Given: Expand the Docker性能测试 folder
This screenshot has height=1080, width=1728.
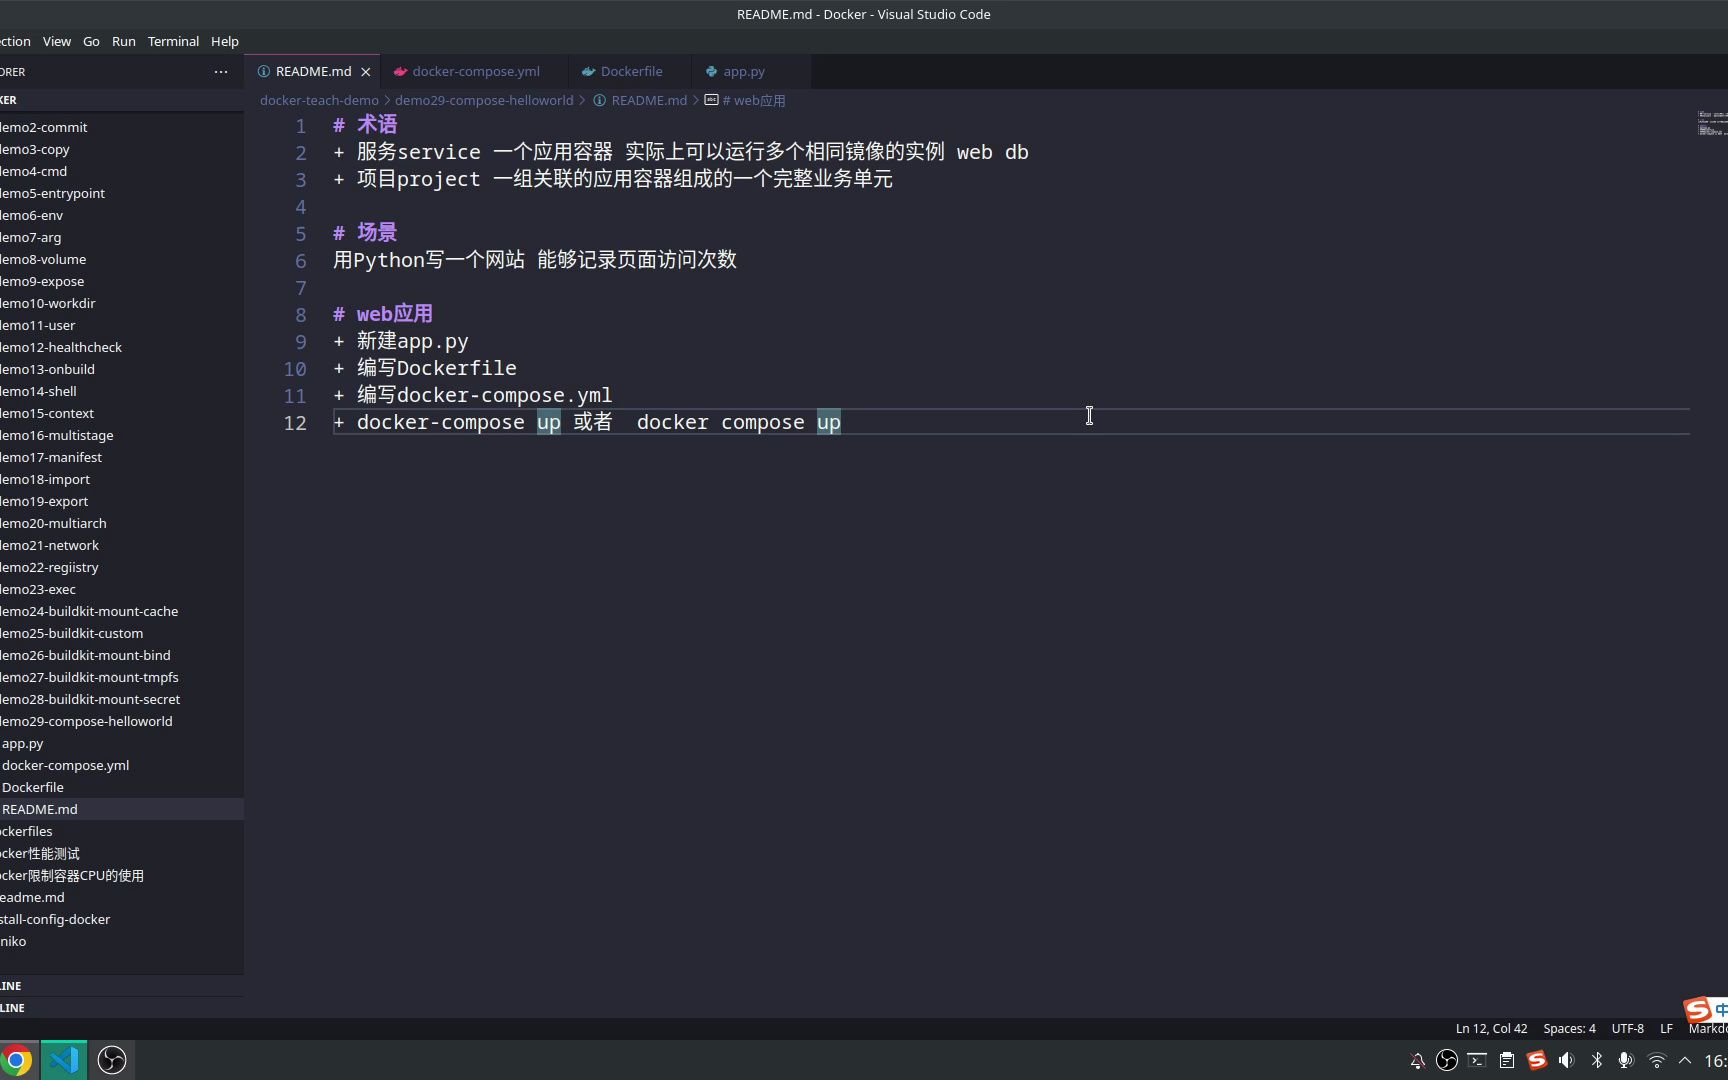Looking at the screenshot, I should [x=122, y=853].
